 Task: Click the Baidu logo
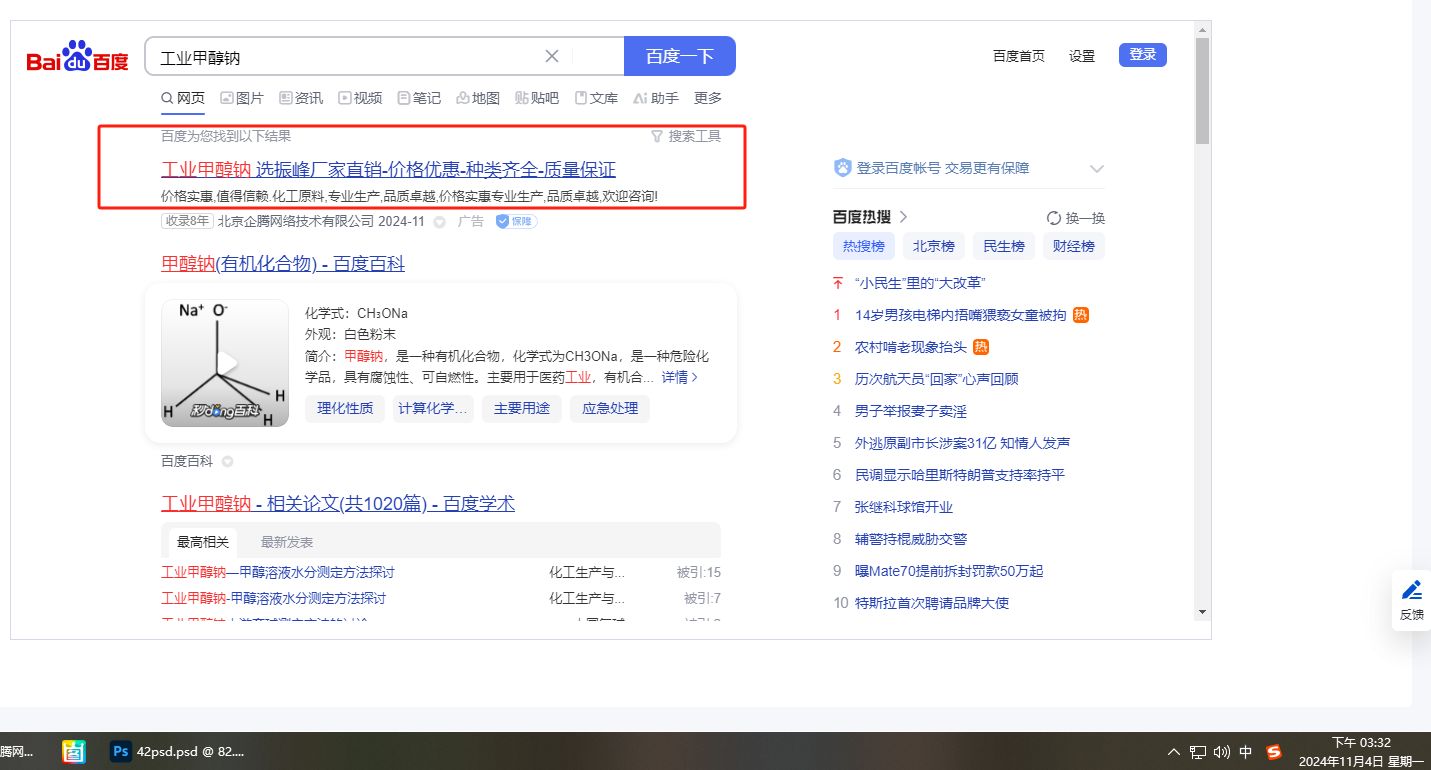point(77,58)
